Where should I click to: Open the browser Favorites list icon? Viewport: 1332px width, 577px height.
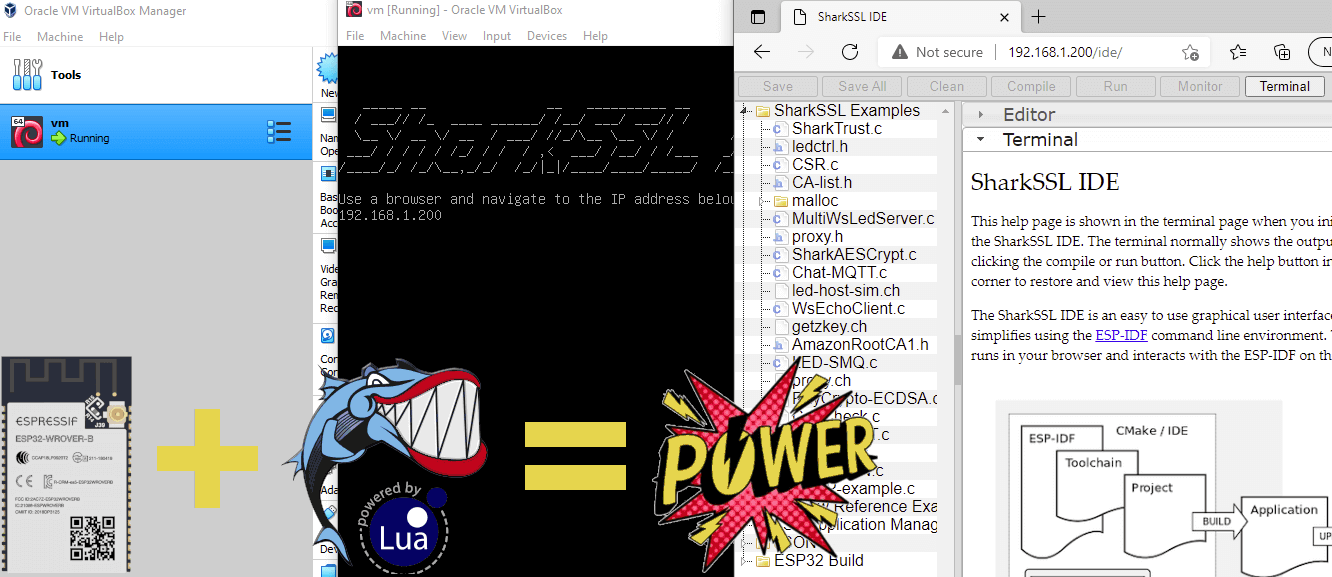pos(1238,52)
